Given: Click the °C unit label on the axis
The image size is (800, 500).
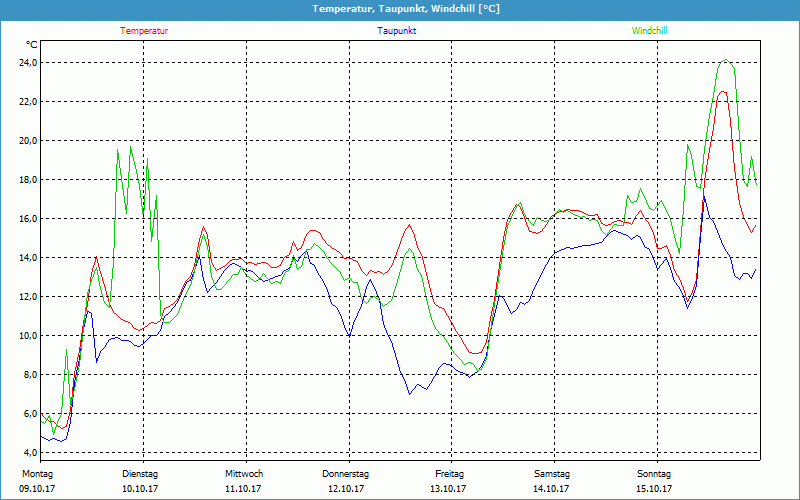Looking at the screenshot, I should pyautogui.click(x=32, y=45).
